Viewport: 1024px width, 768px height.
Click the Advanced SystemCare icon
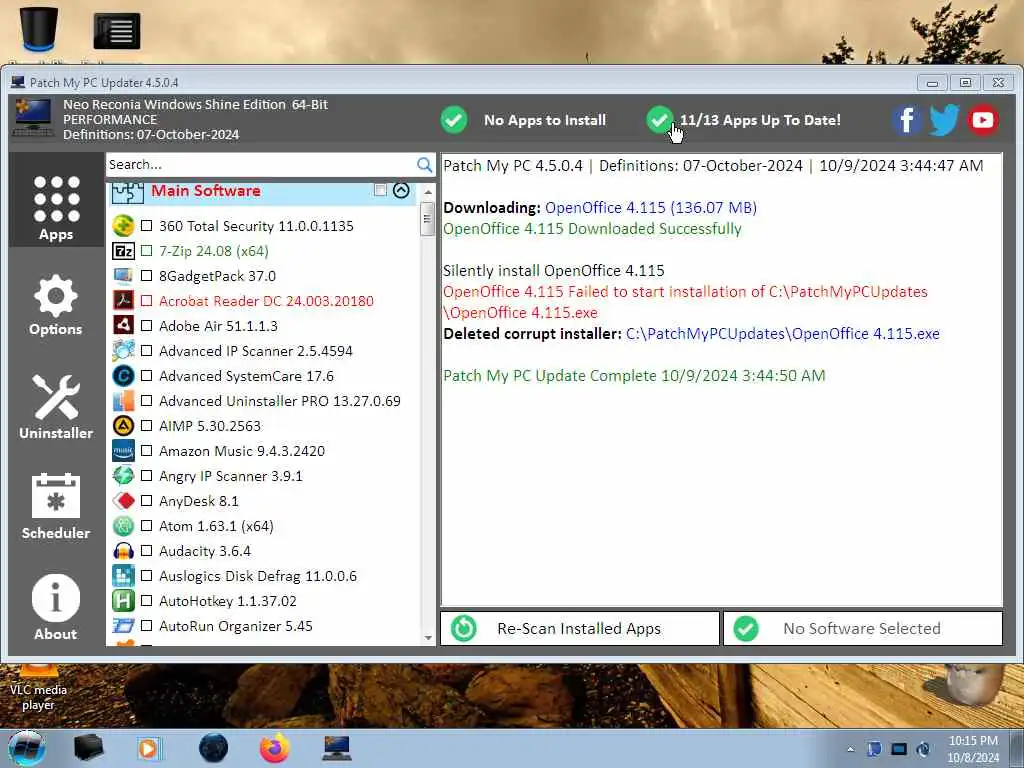[123, 376]
